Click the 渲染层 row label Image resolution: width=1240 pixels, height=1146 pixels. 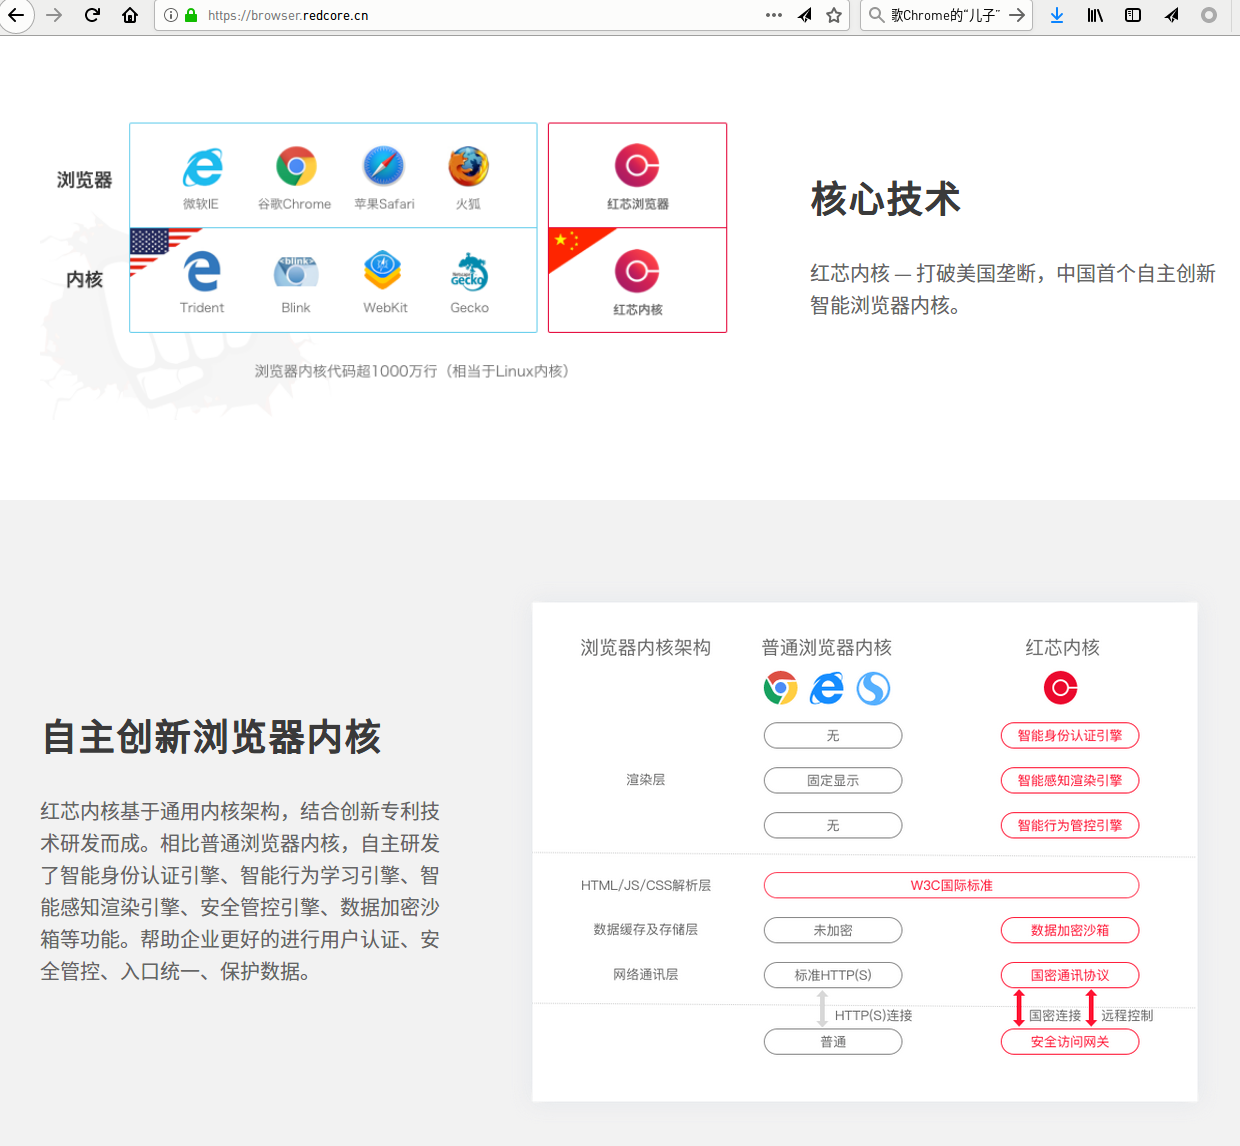646,780
